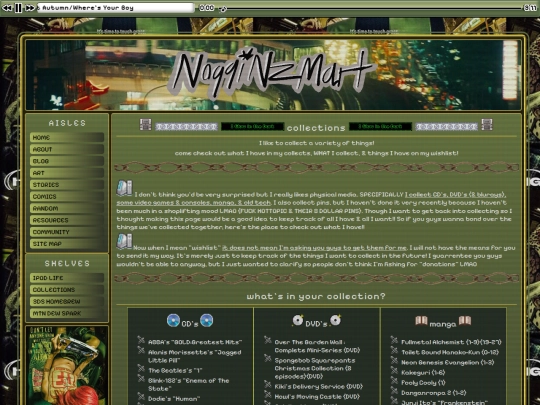Click bullet icon beside Fooly Cooly
Image resolution: width=540 pixels, height=405 pixels.
(x=394, y=380)
